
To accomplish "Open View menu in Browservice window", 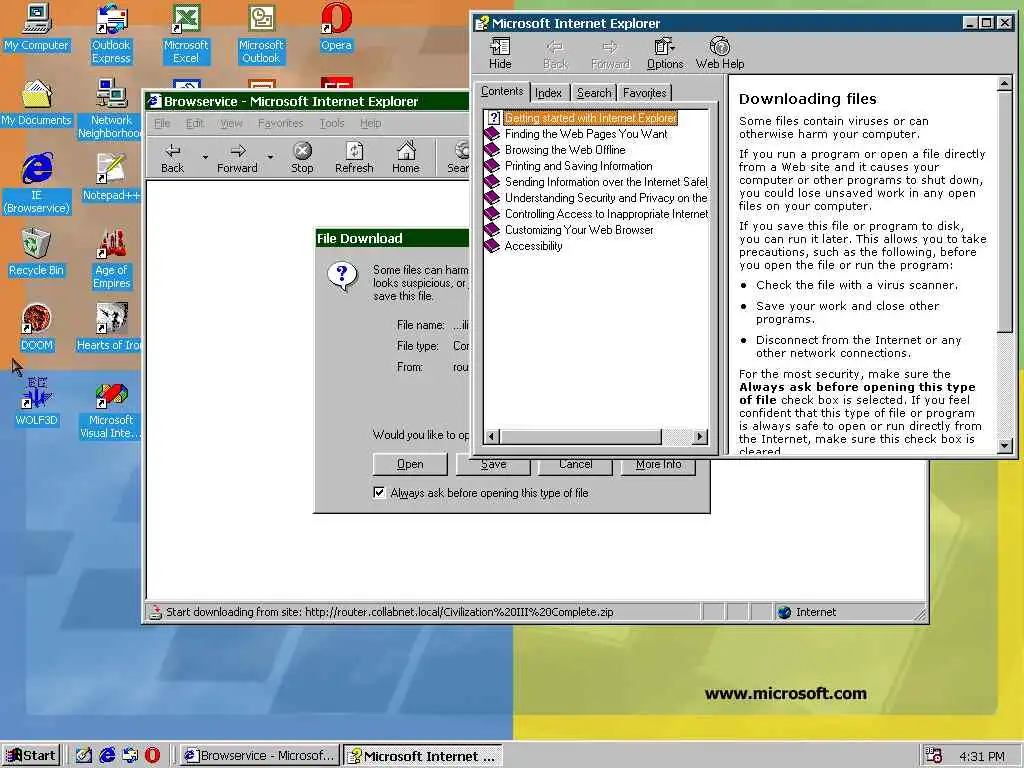I will pos(231,123).
